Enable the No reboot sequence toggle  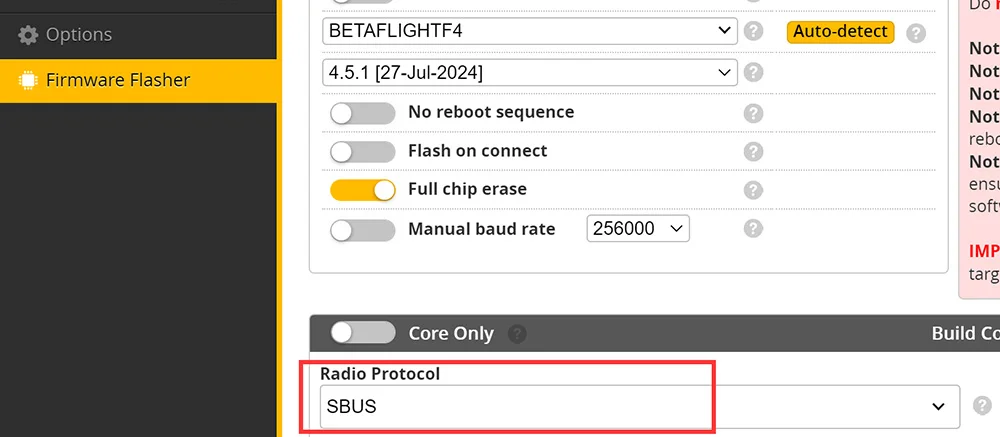point(362,113)
